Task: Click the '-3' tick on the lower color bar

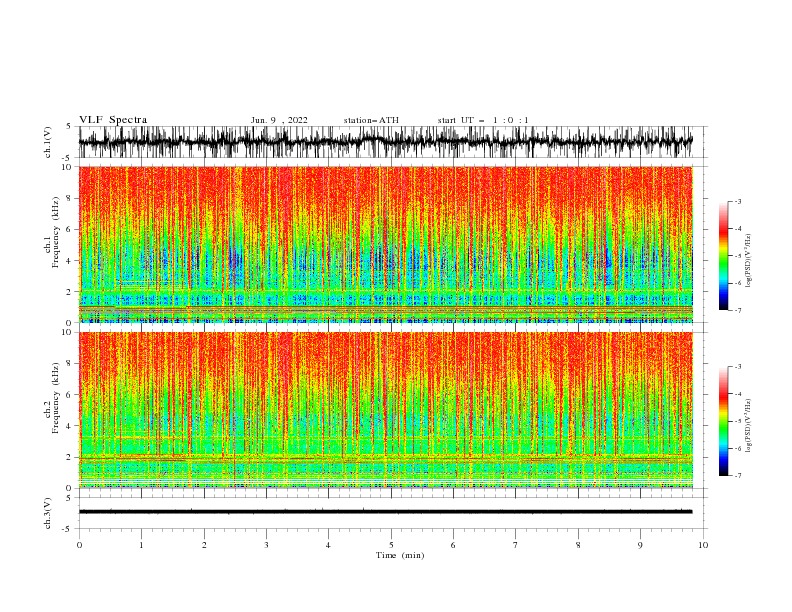Action: pos(737,367)
